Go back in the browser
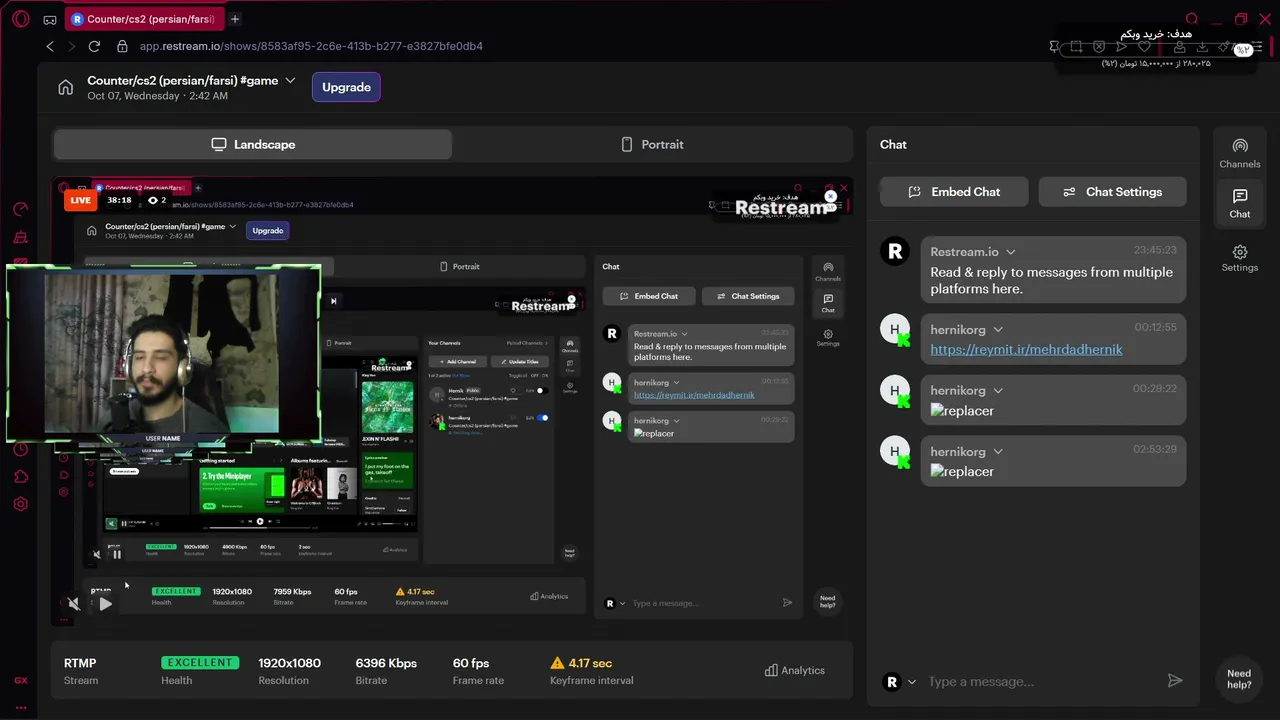This screenshot has height=720, width=1280. tap(50, 46)
